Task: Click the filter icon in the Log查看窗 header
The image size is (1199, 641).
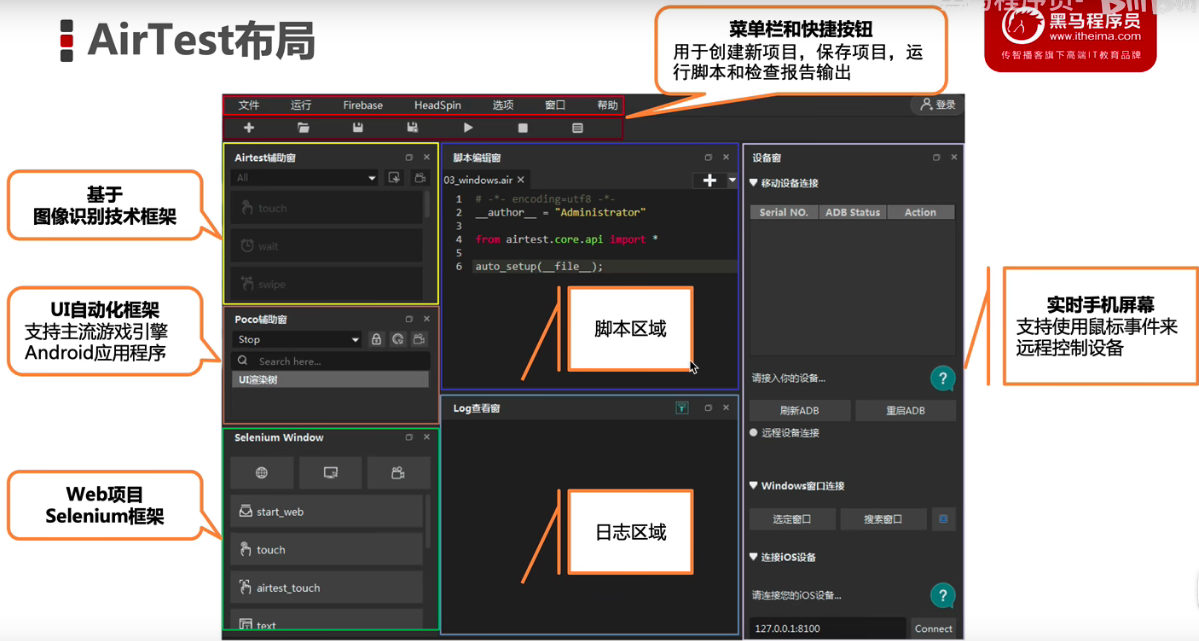Action: point(681,408)
